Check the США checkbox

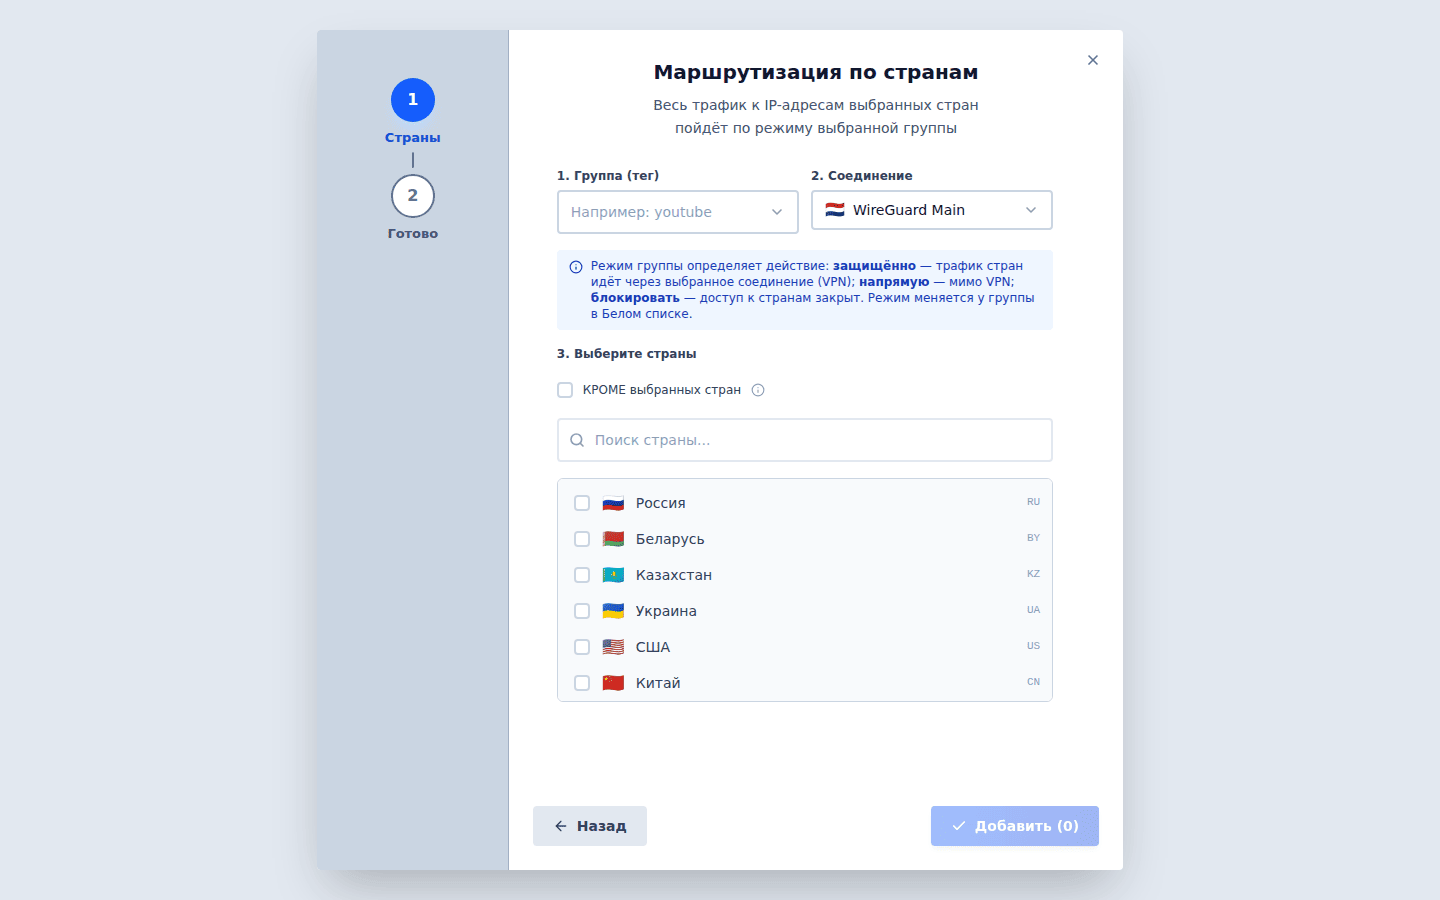pyautogui.click(x=582, y=647)
